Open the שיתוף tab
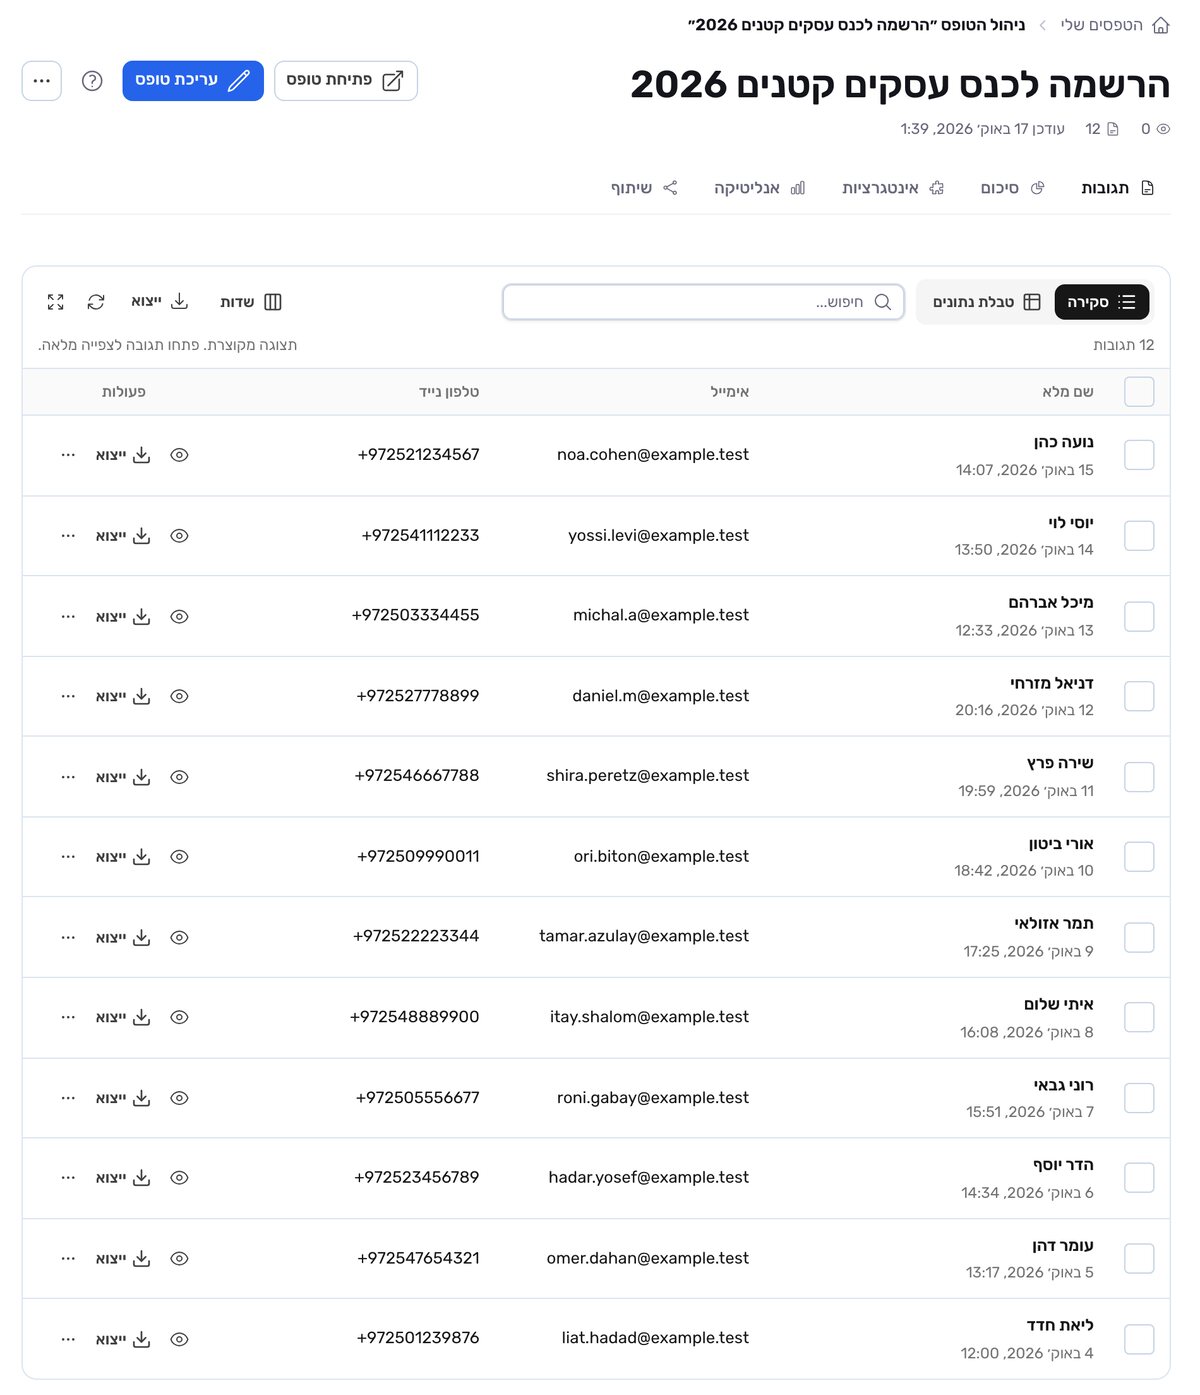1200x1395 pixels. click(x=644, y=188)
